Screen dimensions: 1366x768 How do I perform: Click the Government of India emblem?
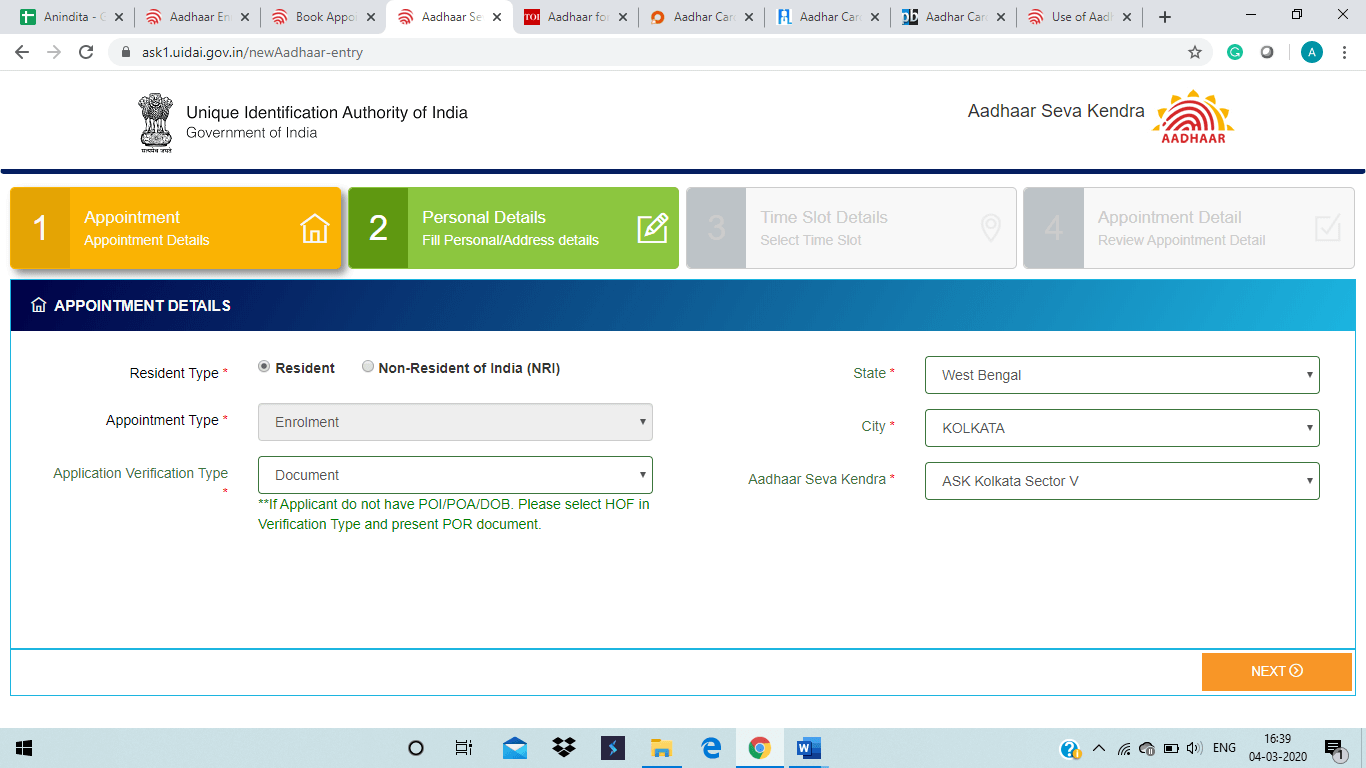(x=156, y=122)
